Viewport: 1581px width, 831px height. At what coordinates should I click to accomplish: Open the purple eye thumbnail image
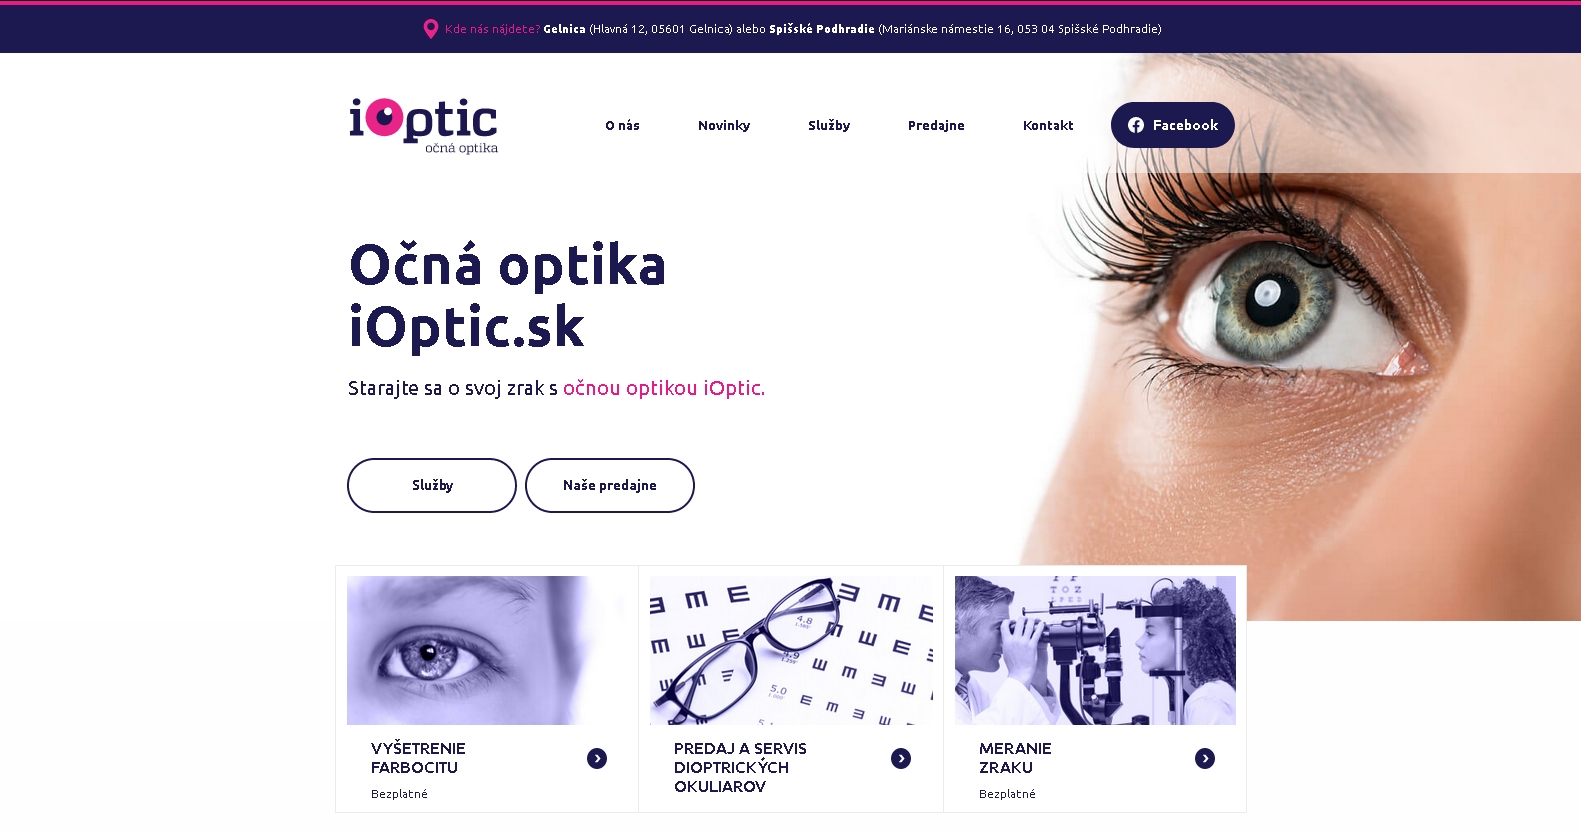(487, 650)
